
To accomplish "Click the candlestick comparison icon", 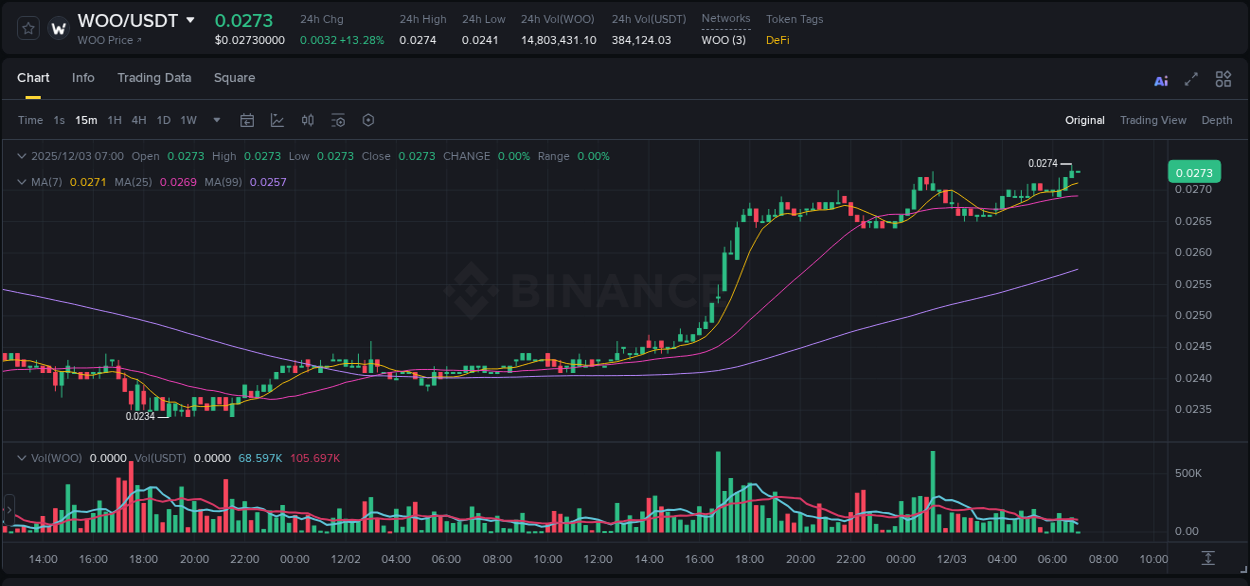I will (307, 120).
